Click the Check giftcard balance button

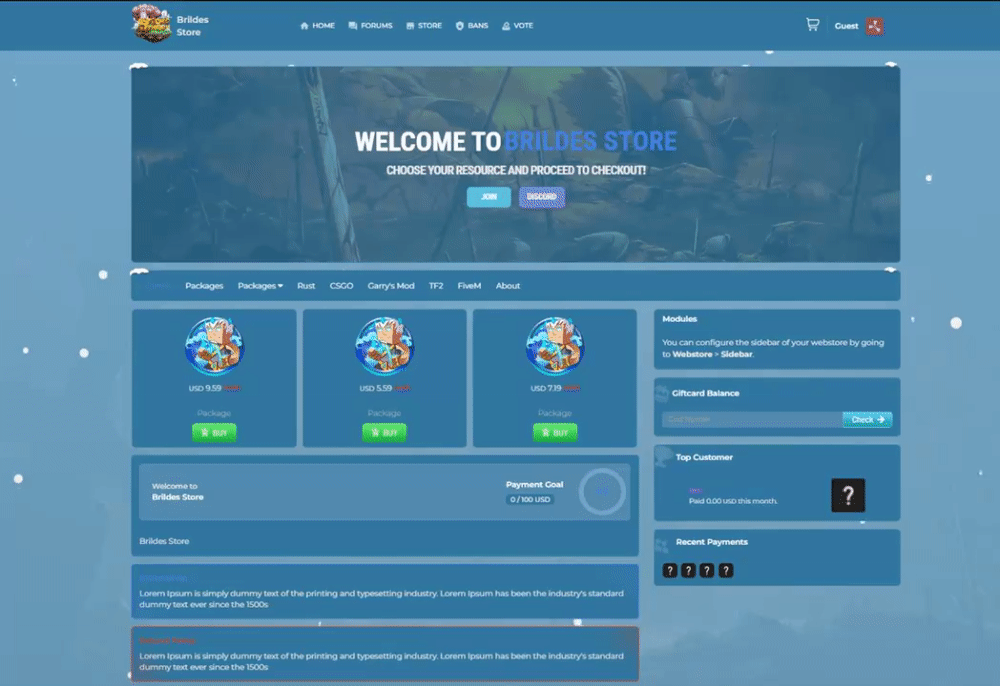pos(867,420)
